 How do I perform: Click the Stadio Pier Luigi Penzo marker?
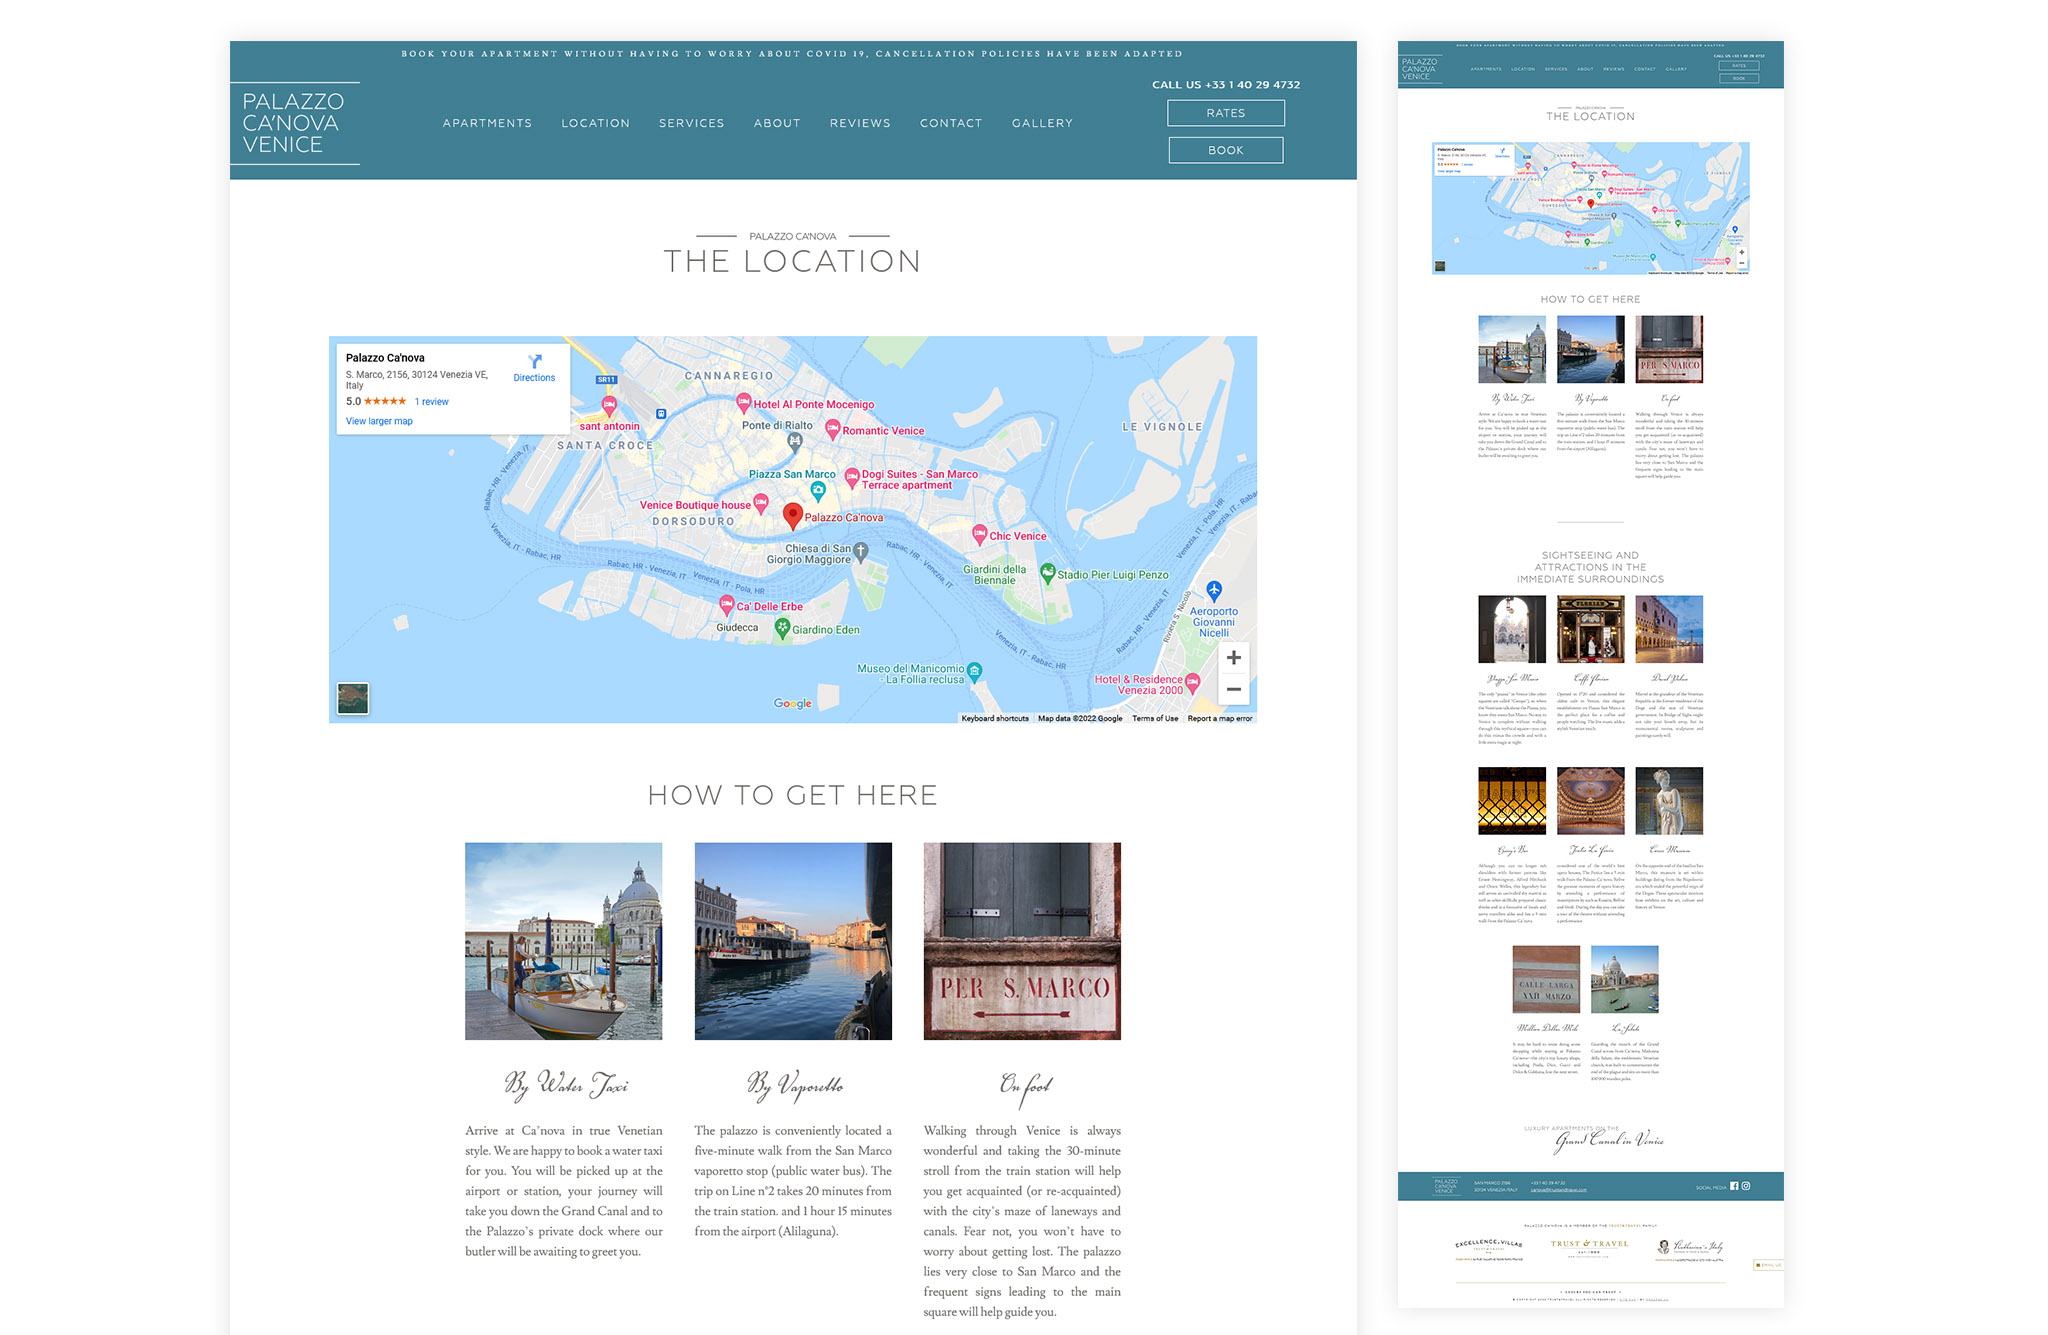(x=1047, y=573)
